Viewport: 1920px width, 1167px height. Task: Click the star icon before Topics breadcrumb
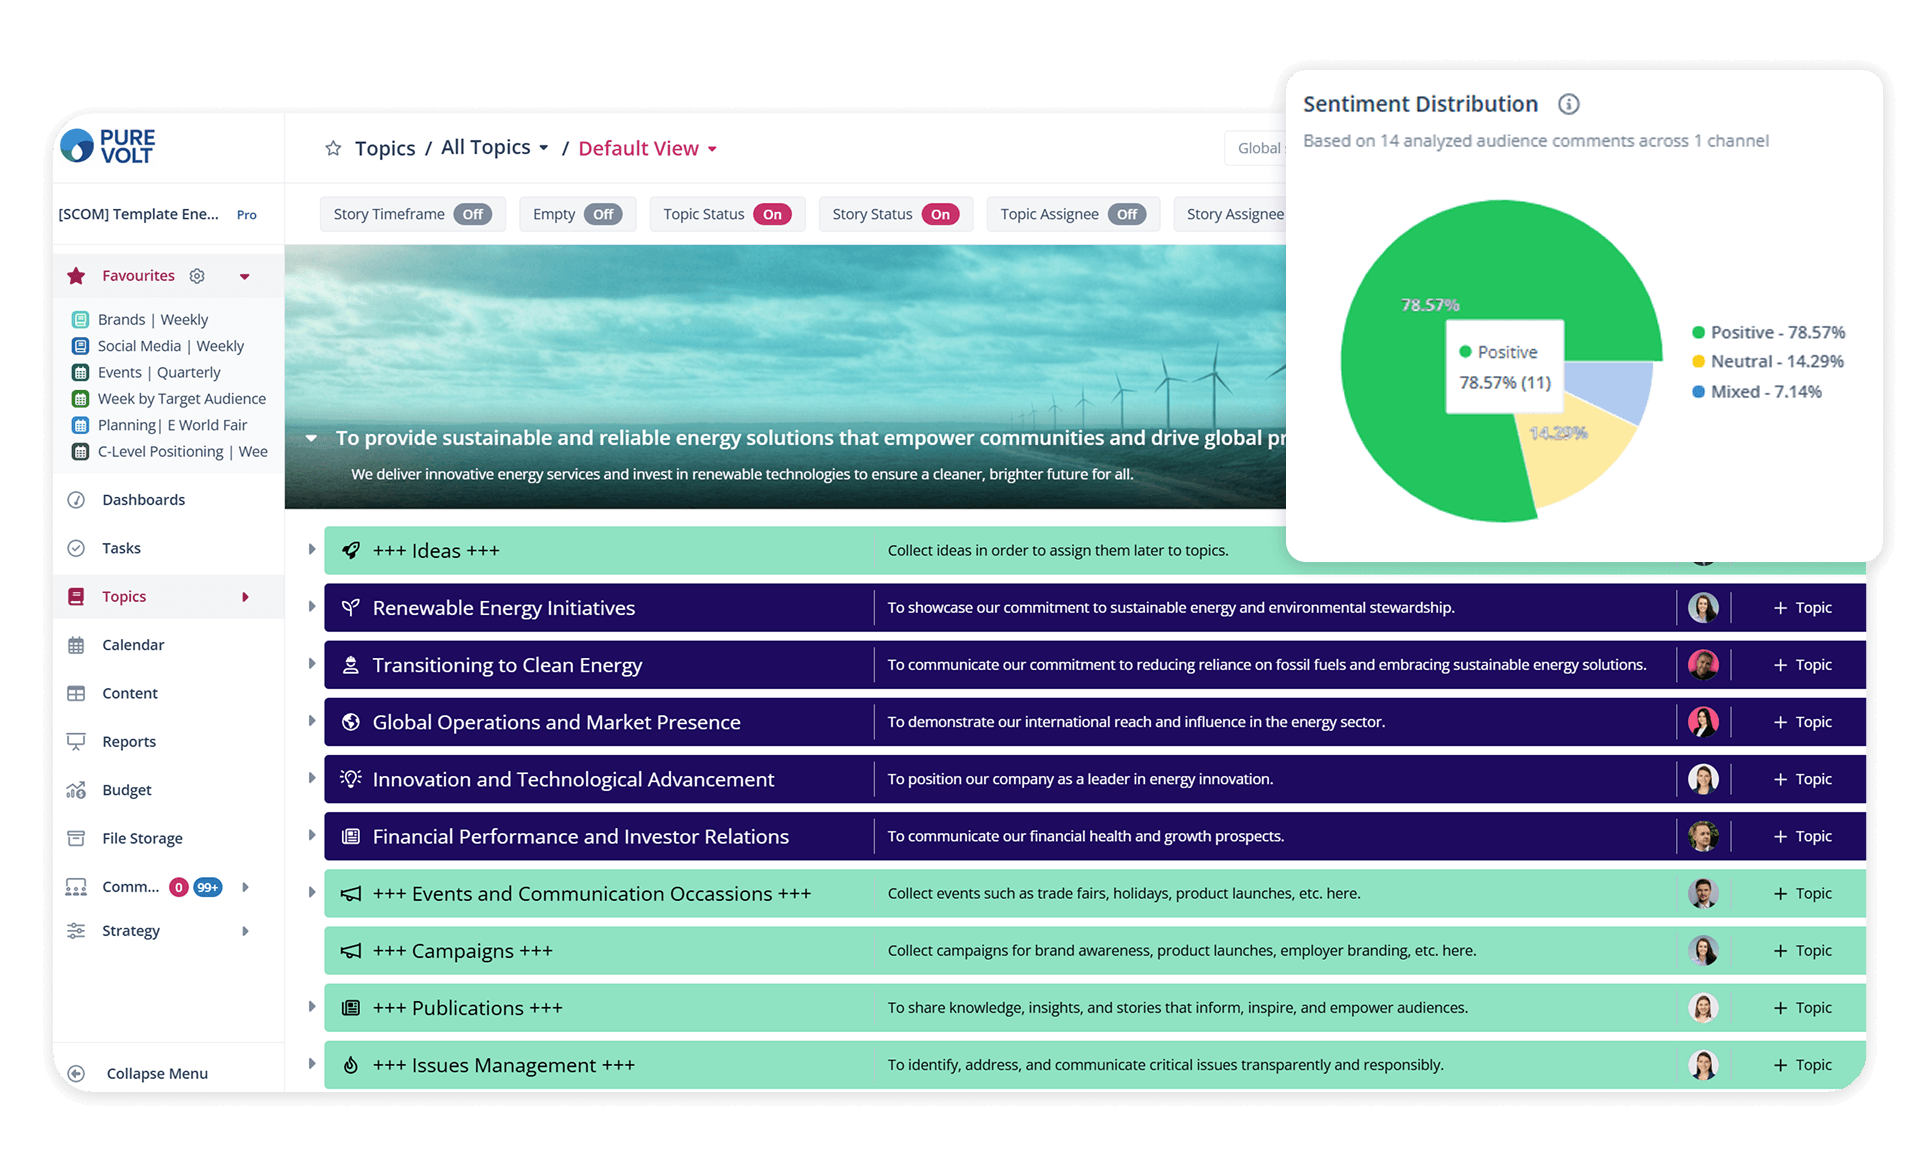pos(333,148)
